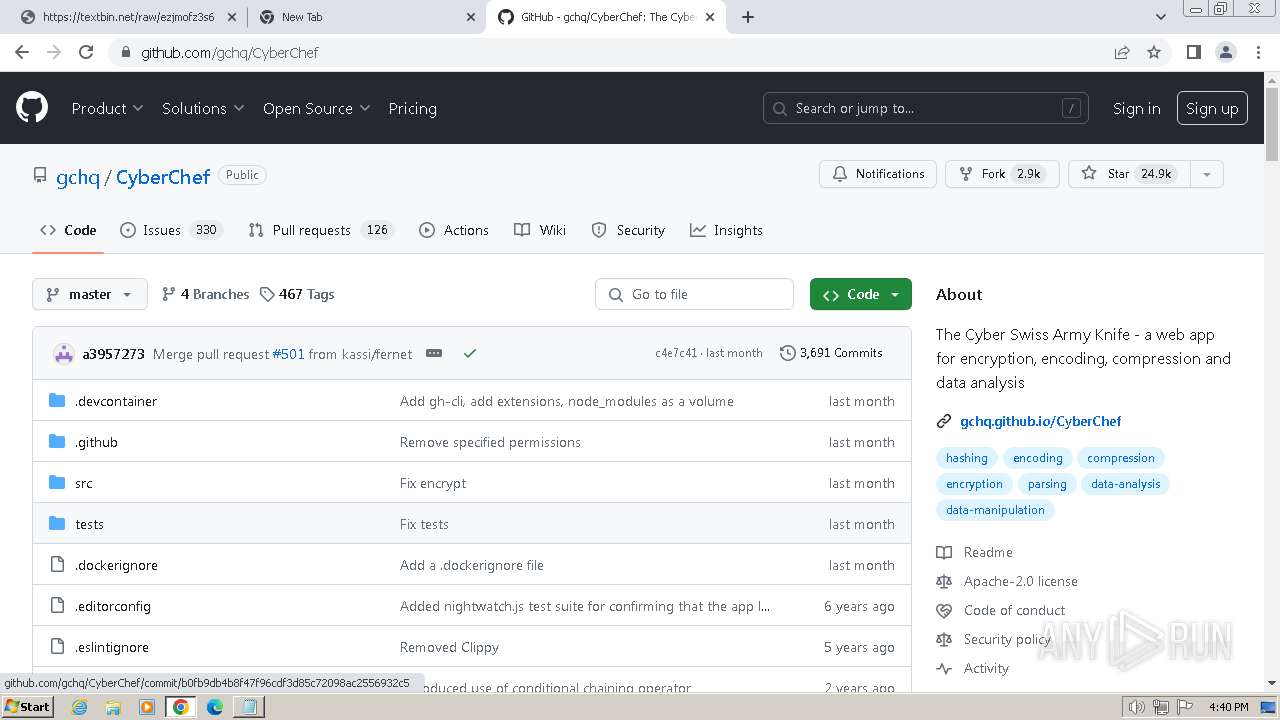This screenshot has width=1280, height=720.
Task: Open the Product dropdown menu
Action: pos(107,108)
